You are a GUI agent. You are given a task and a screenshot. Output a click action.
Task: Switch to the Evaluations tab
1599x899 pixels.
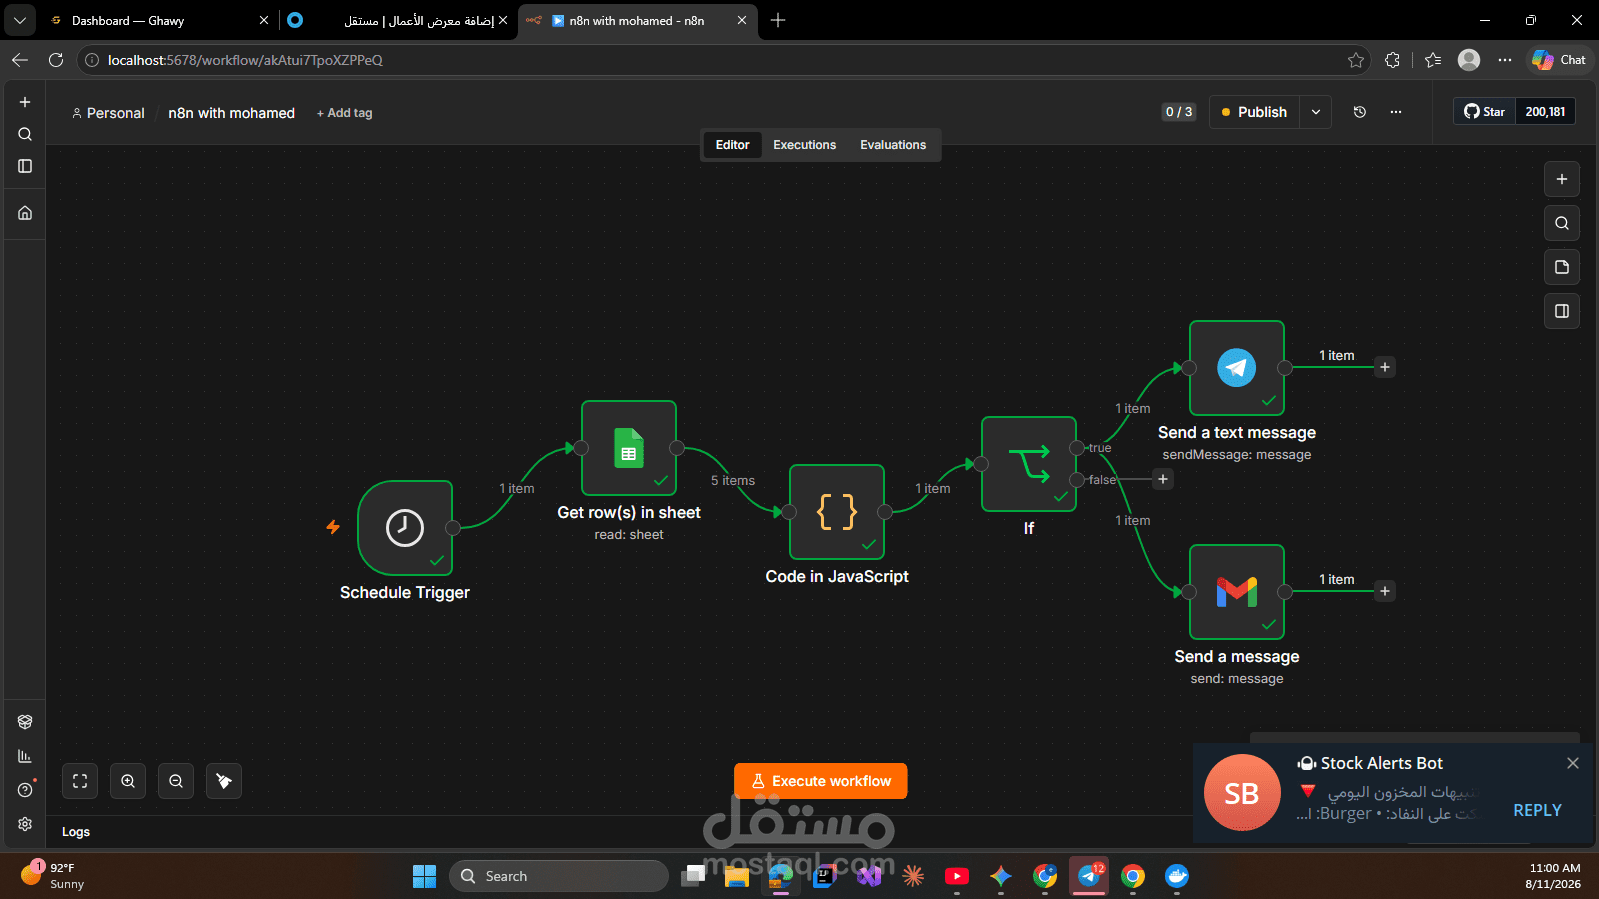tap(893, 145)
